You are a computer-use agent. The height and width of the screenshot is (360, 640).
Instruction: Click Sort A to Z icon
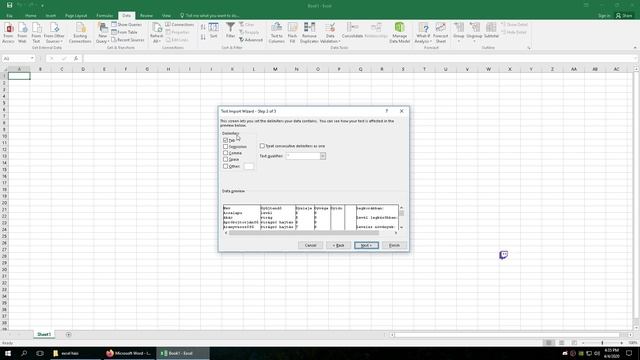click(x=203, y=27)
